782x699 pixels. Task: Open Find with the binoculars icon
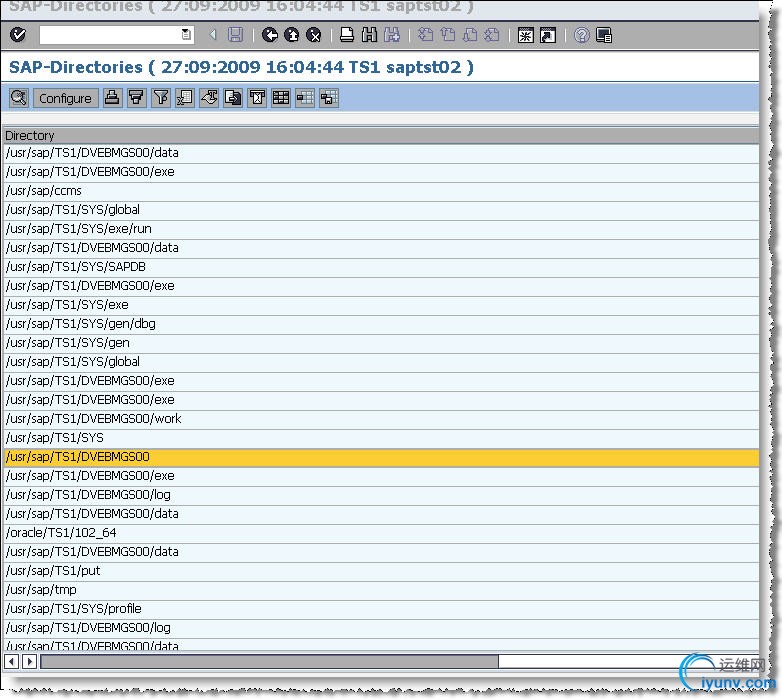point(369,35)
